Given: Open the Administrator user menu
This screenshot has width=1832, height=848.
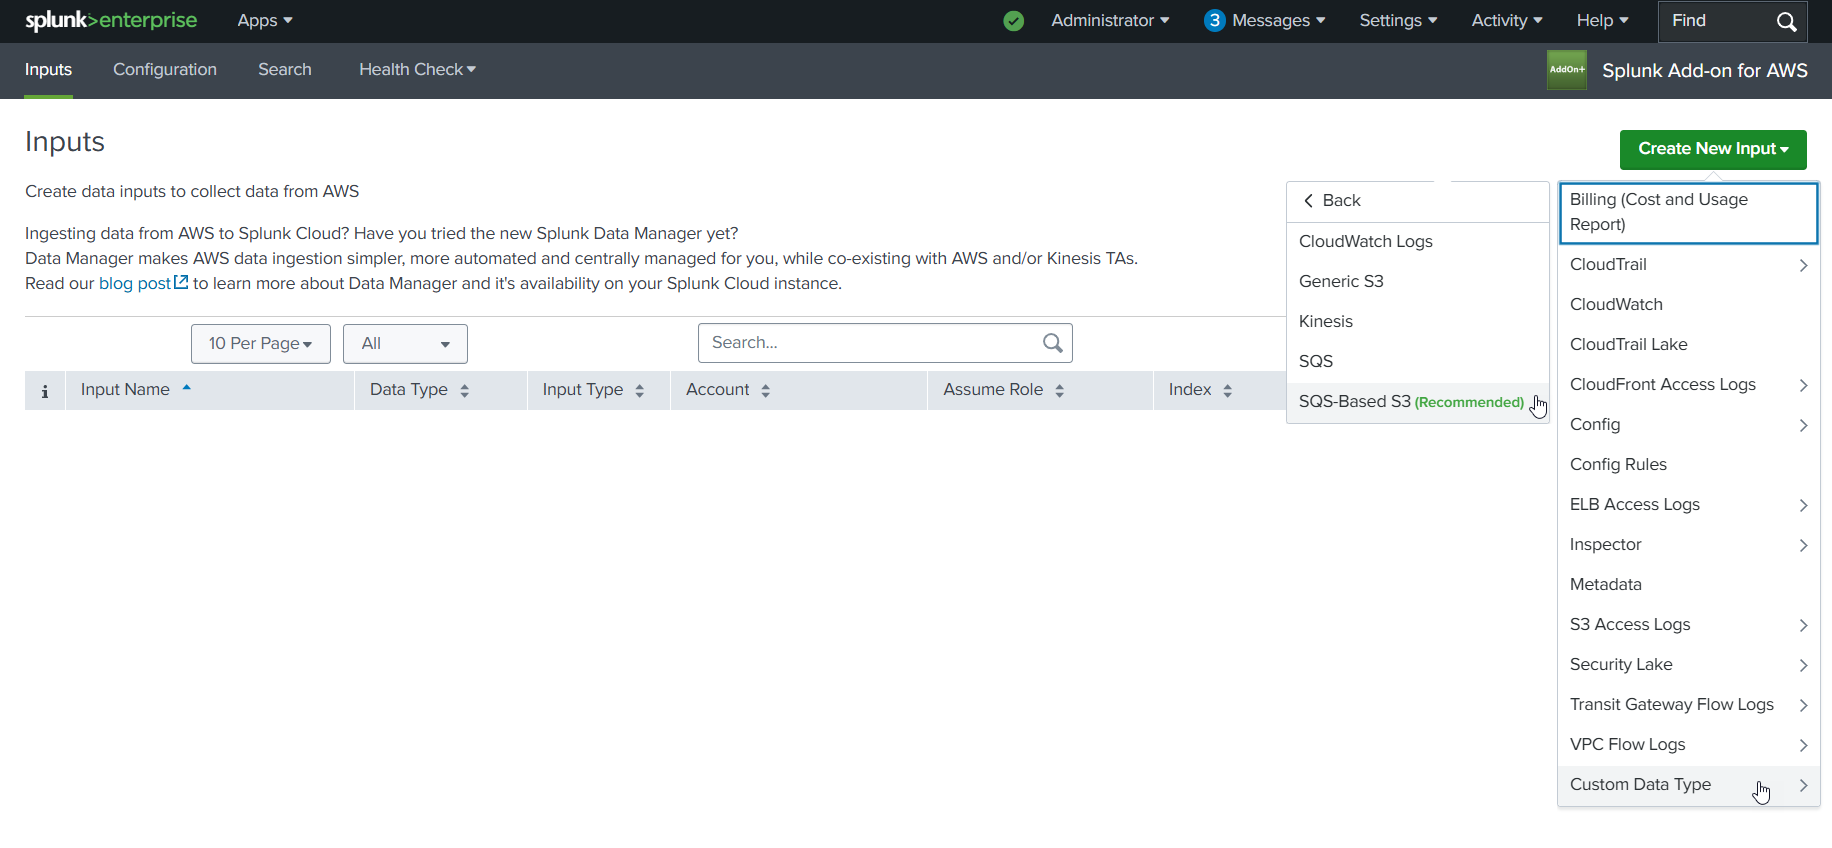Looking at the screenshot, I should (1110, 21).
